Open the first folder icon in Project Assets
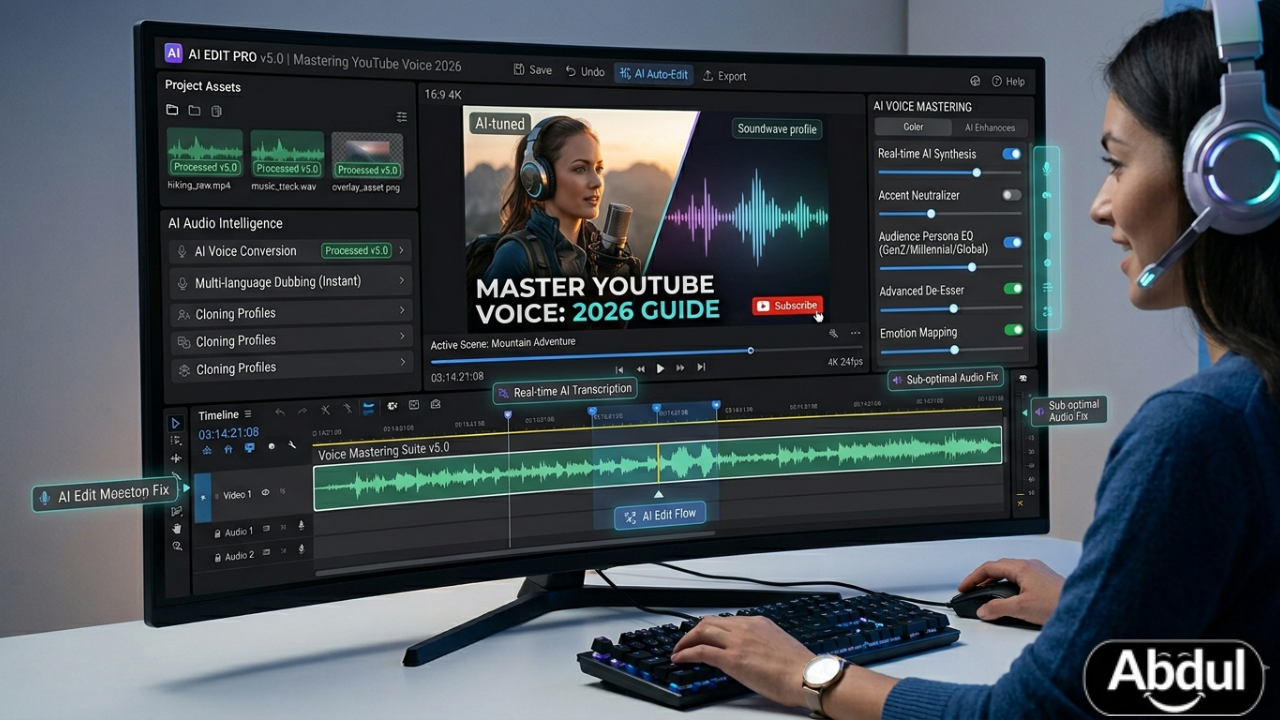 click(x=172, y=110)
